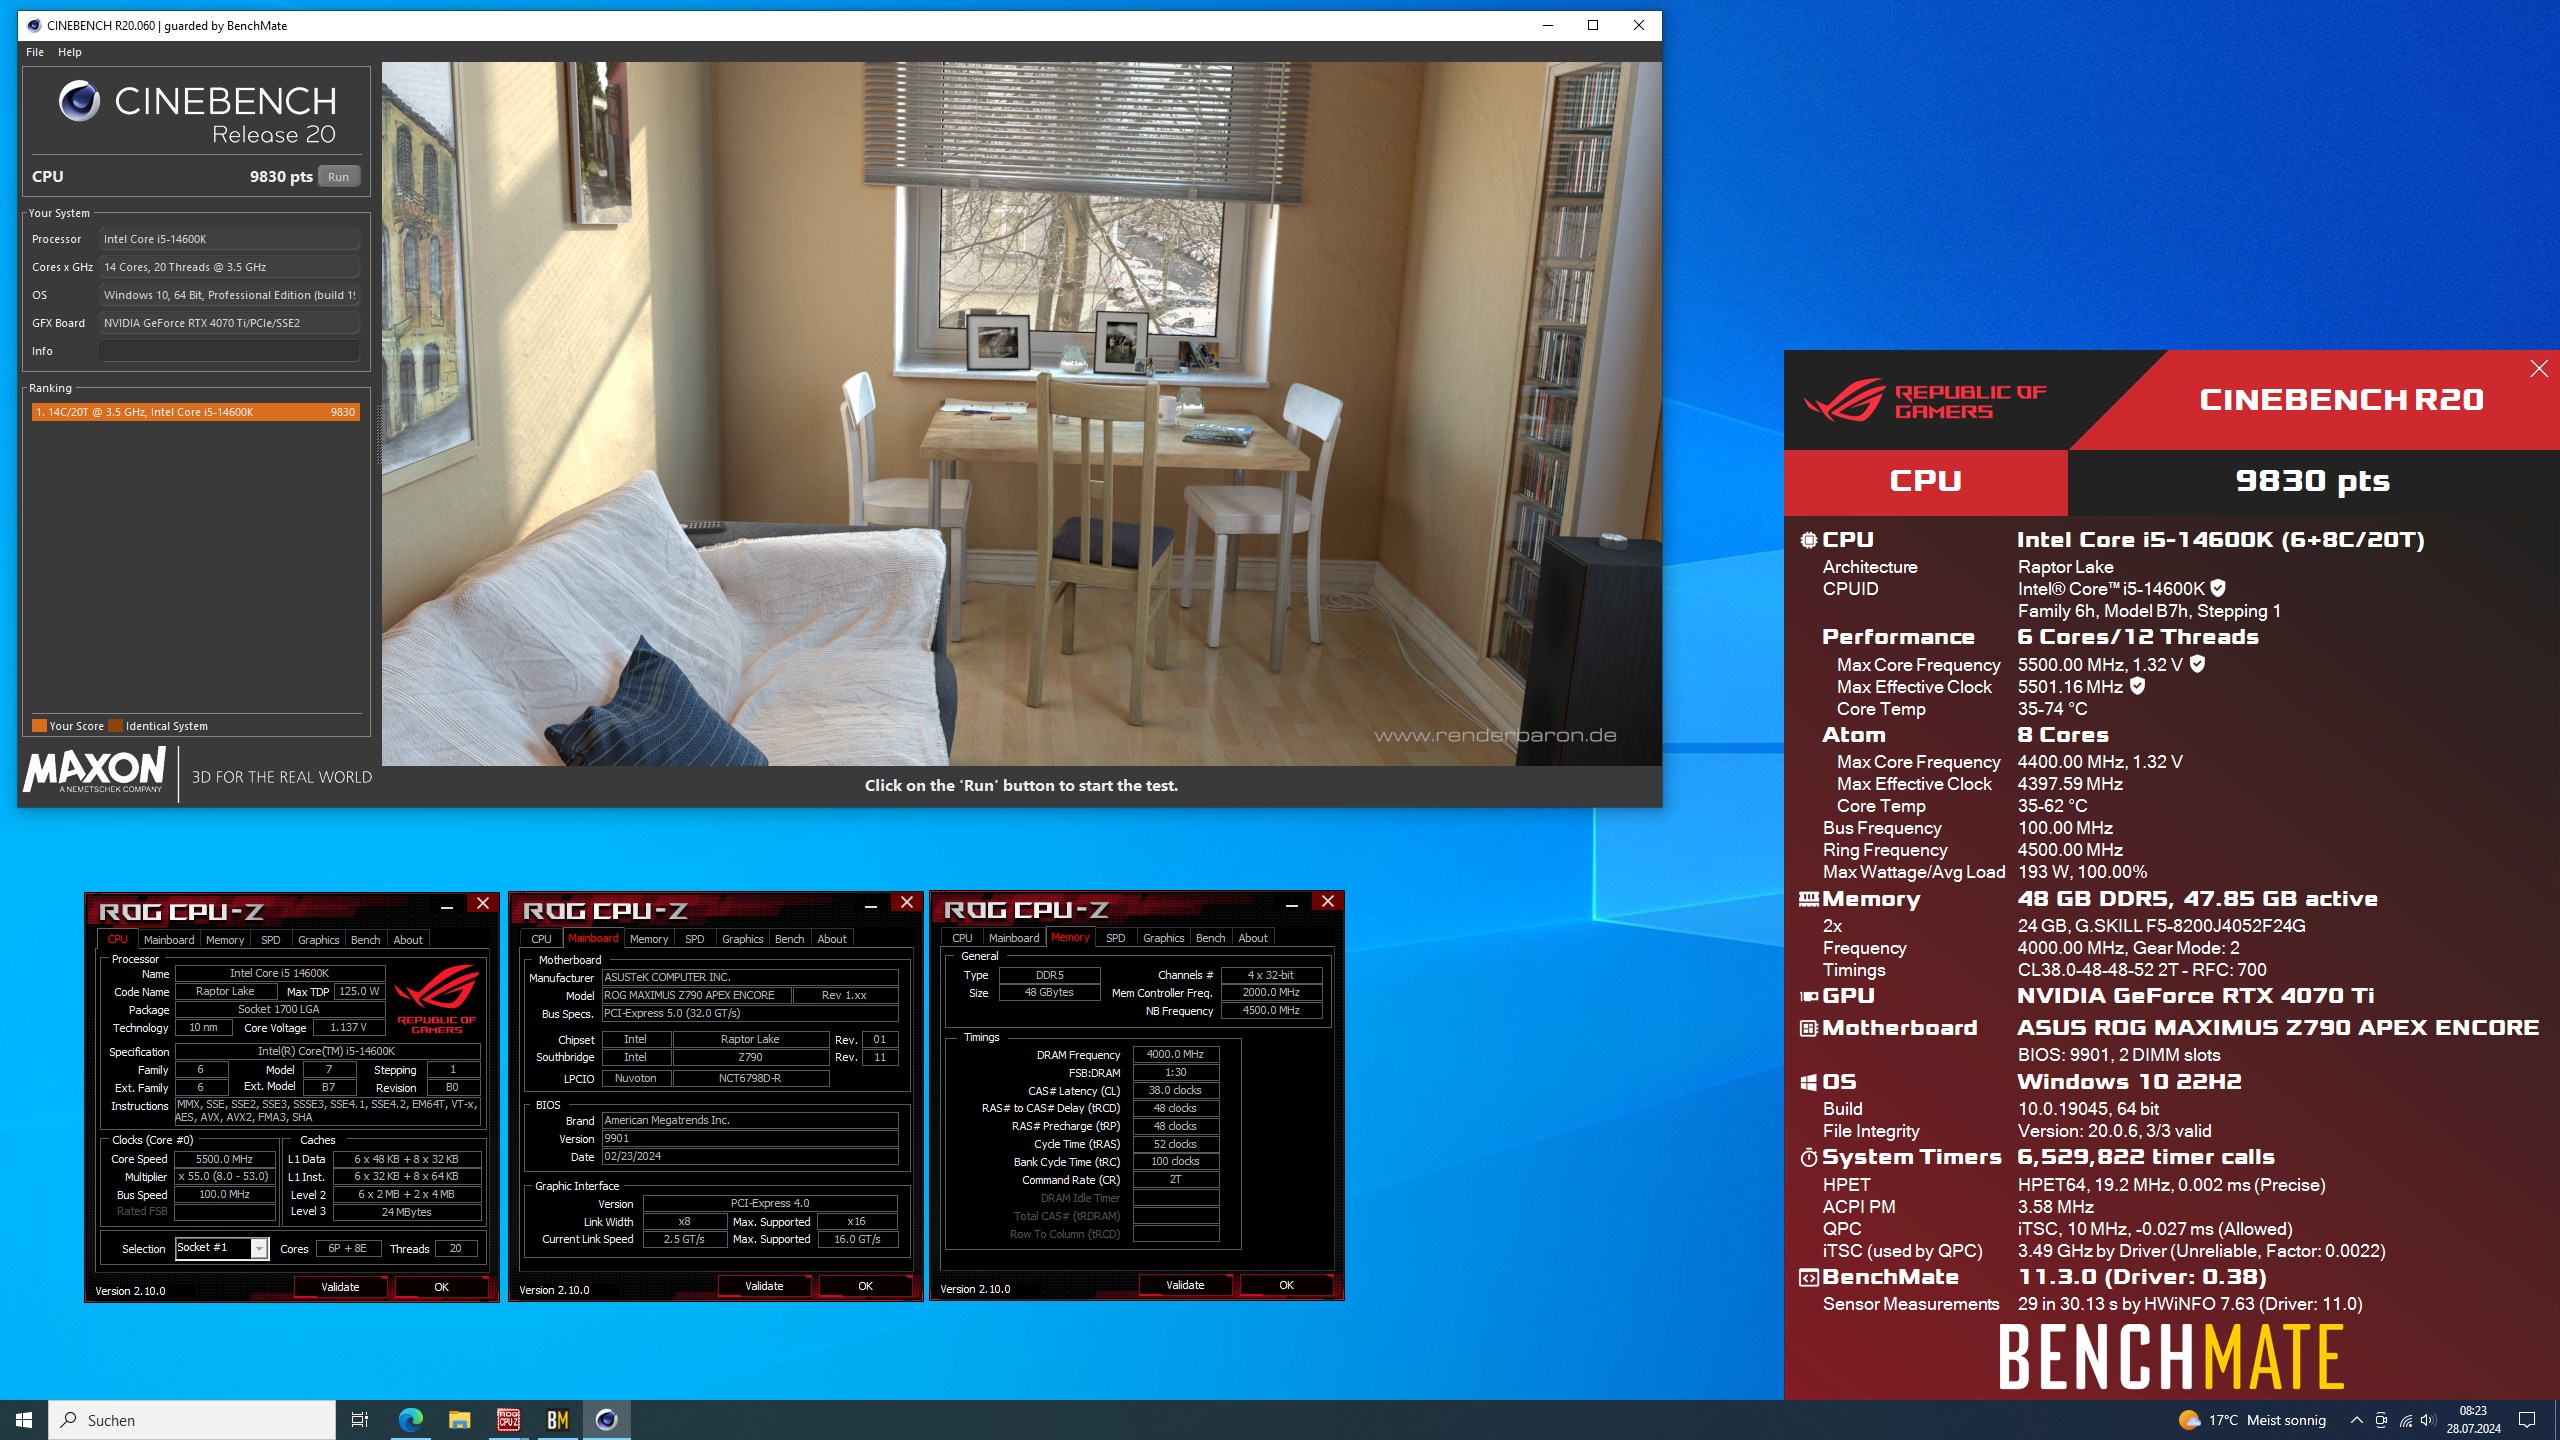Click the shield icon beside Max Core Frequency

coord(2197,663)
